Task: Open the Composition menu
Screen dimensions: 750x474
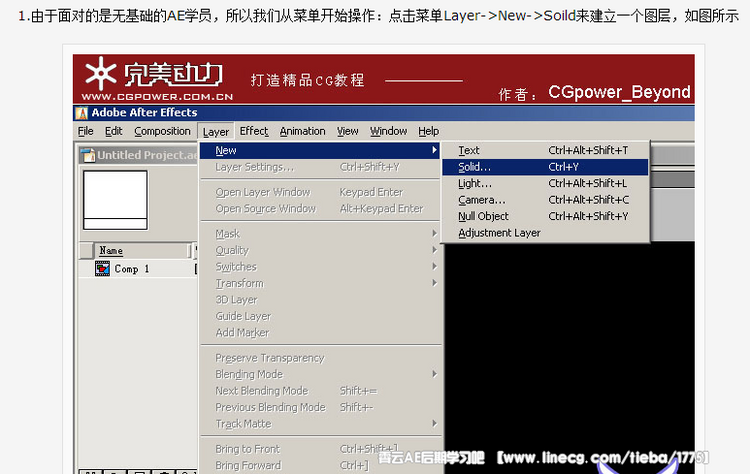Action: pyautogui.click(x=162, y=131)
